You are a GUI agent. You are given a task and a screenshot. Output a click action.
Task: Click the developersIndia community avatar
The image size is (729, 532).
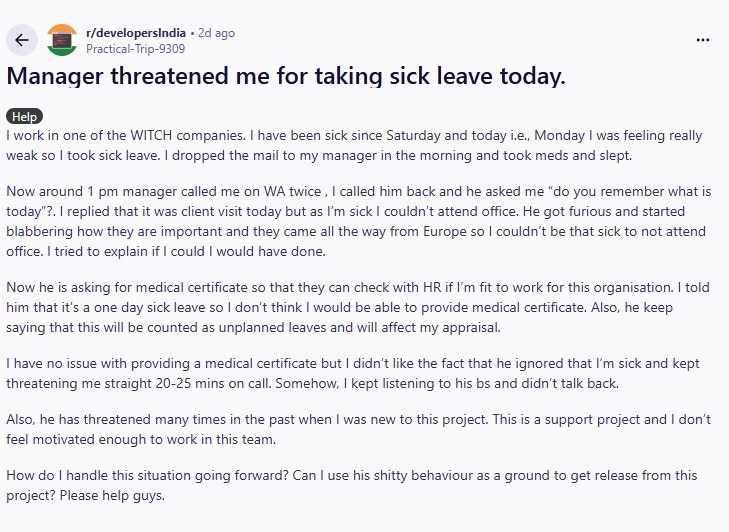tap(62, 40)
